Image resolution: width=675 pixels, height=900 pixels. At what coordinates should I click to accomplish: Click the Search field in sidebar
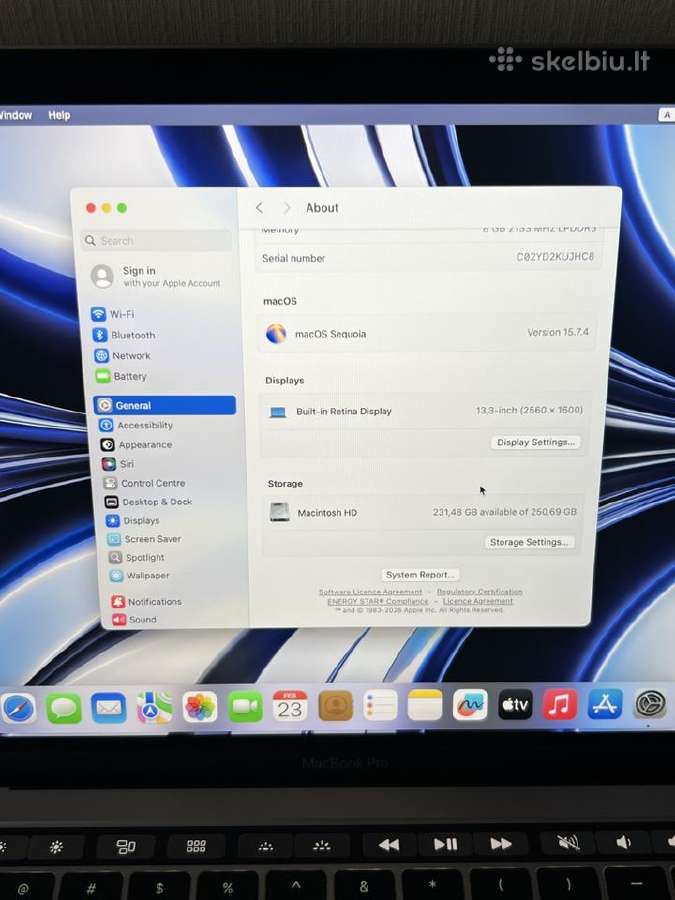click(156, 240)
